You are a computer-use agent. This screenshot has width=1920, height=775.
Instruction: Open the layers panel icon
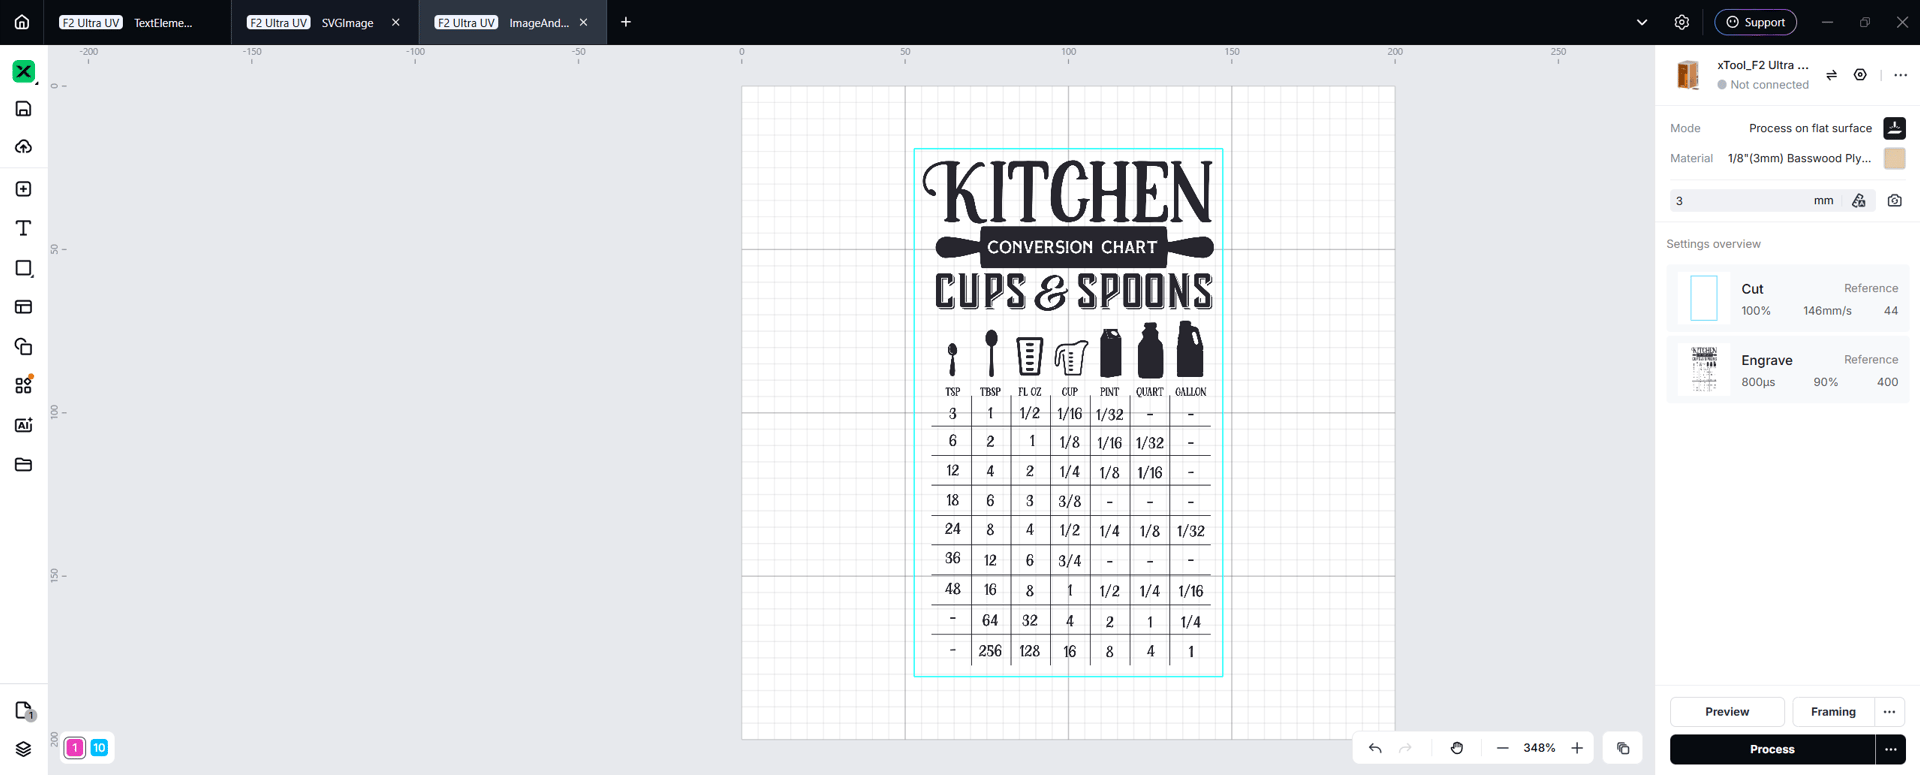coord(24,749)
